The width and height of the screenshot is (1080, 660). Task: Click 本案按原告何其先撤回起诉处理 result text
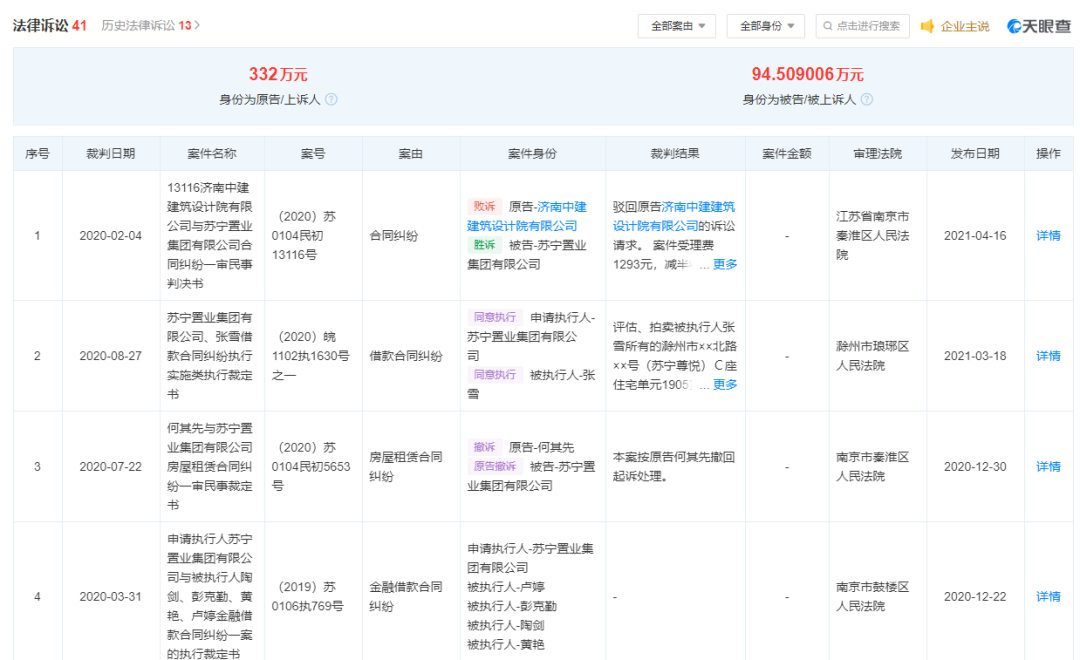pyautogui.click(x=674, y=466)
